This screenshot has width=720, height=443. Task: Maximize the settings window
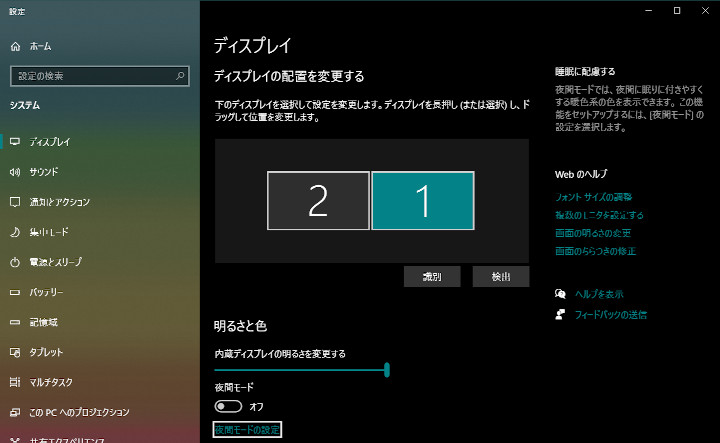pos(677,11)
